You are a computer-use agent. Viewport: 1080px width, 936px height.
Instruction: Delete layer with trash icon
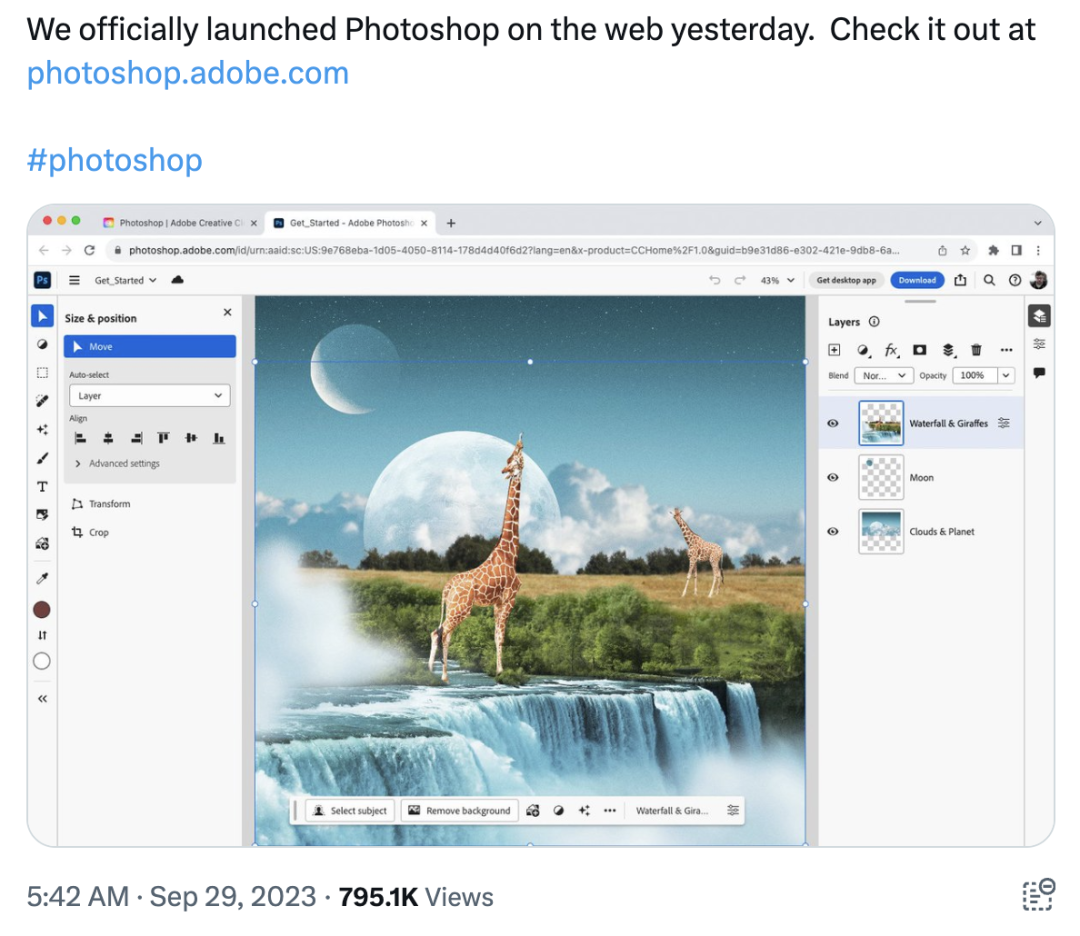(x=976, y=350)
